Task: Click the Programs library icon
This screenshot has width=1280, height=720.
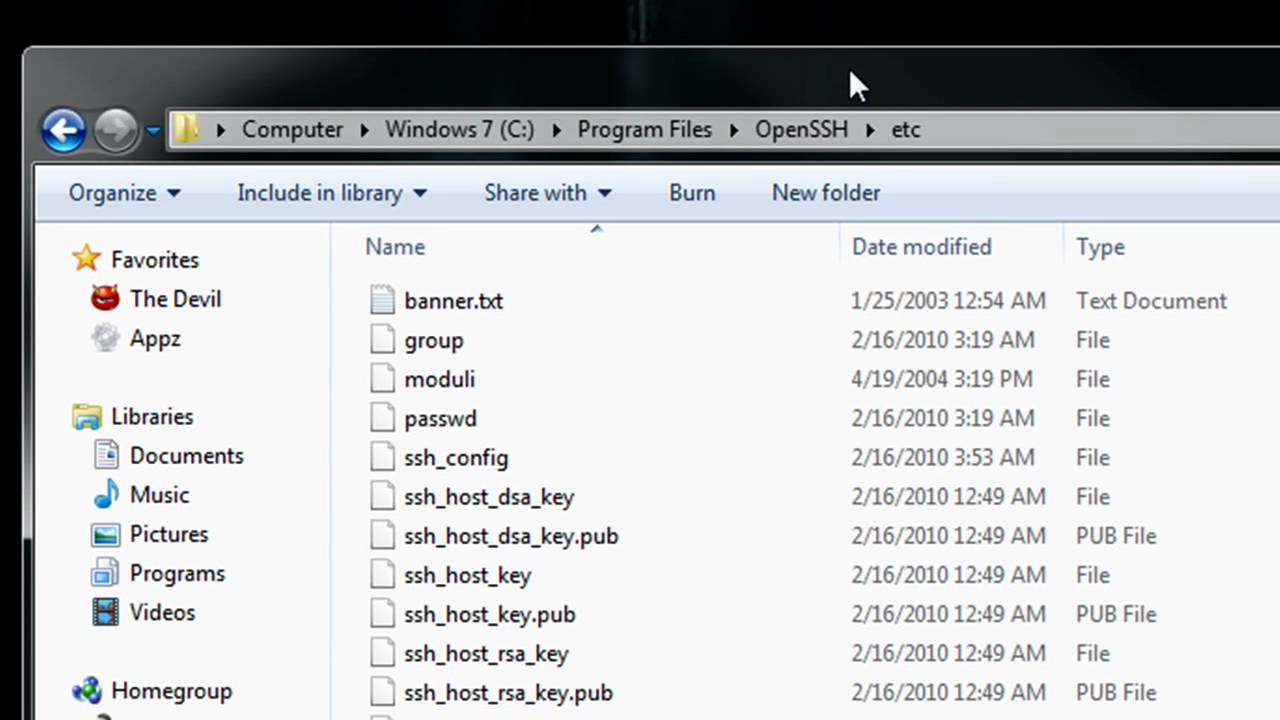Action: [x=105, y=573]
